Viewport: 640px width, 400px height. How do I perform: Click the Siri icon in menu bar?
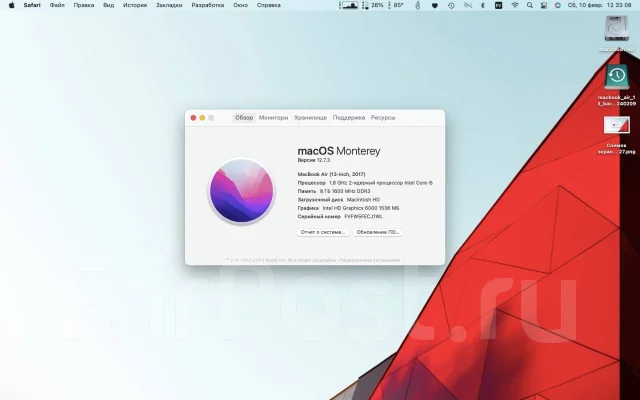coord(558,5)
